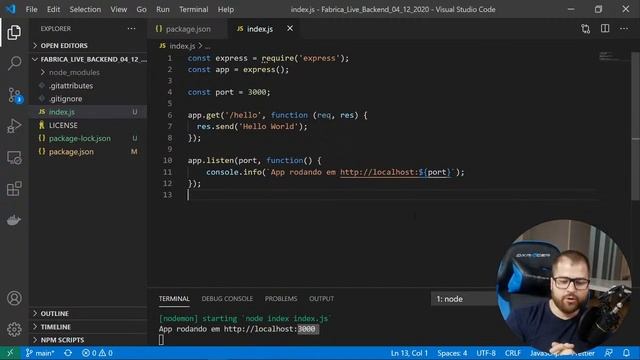640x360 pixels.
Task: Switch to the Problems panel tab
Action: [281, 299]
